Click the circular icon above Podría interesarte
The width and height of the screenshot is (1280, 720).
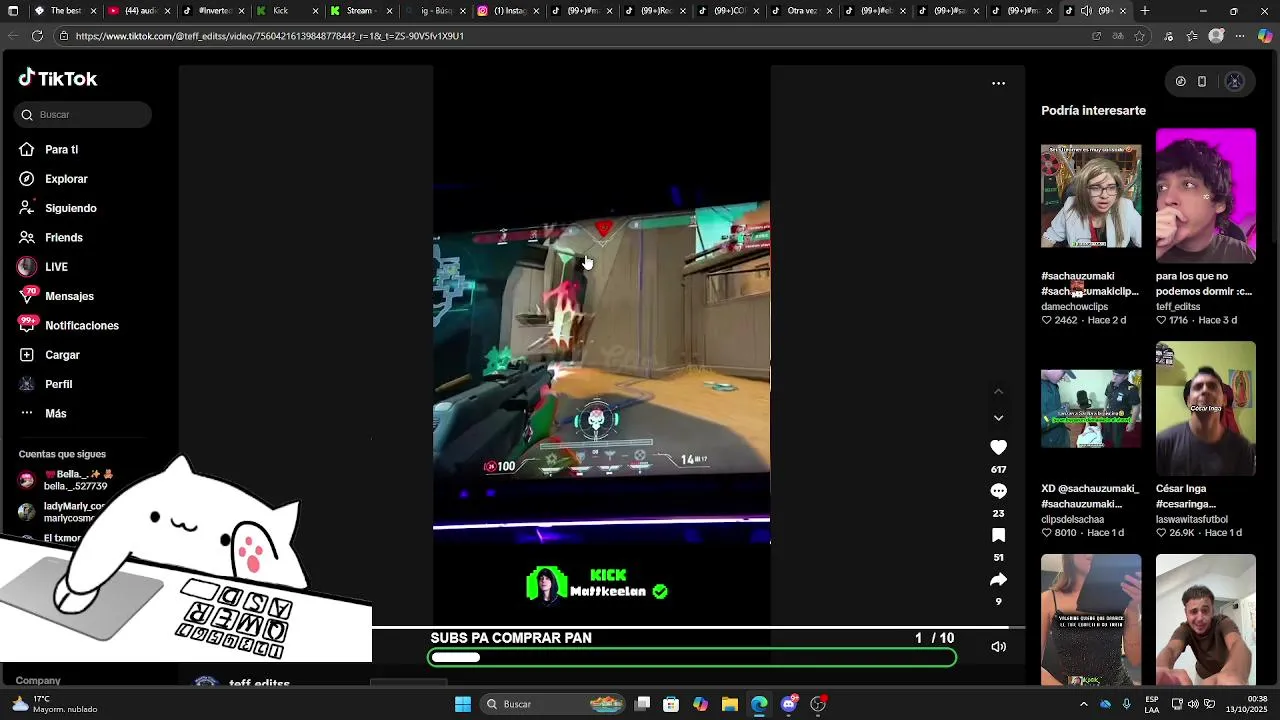tap(1180, 82)
